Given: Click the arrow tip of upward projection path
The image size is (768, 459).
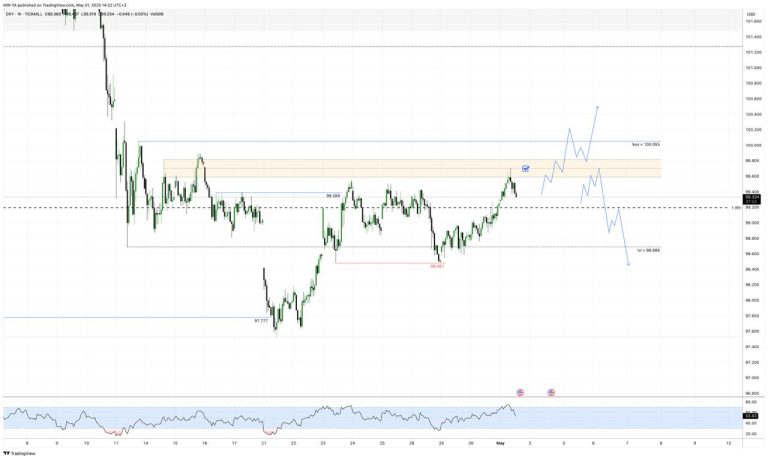Looking at the screenshot, I should (598, 106).
